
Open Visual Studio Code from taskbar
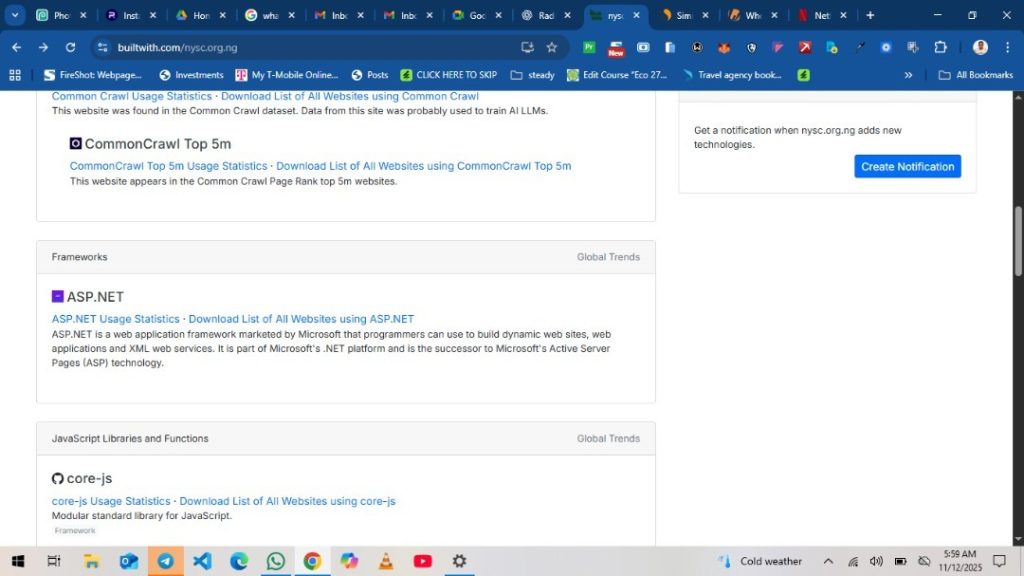pos(202,561)
